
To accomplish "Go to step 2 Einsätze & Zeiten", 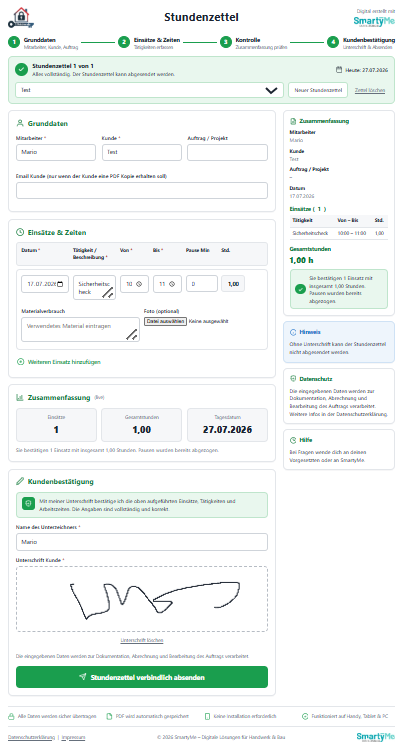I will click(149, 43).
